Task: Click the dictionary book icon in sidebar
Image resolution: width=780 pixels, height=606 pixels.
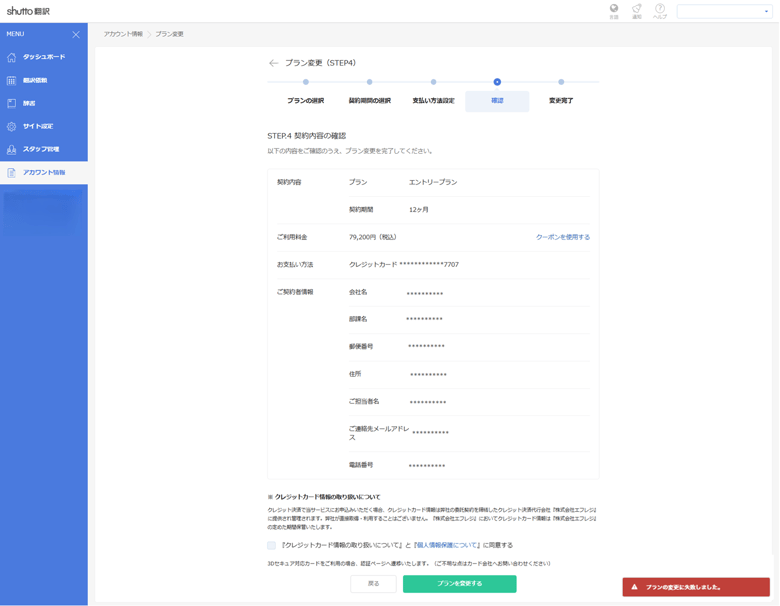Action: (11, 103)
